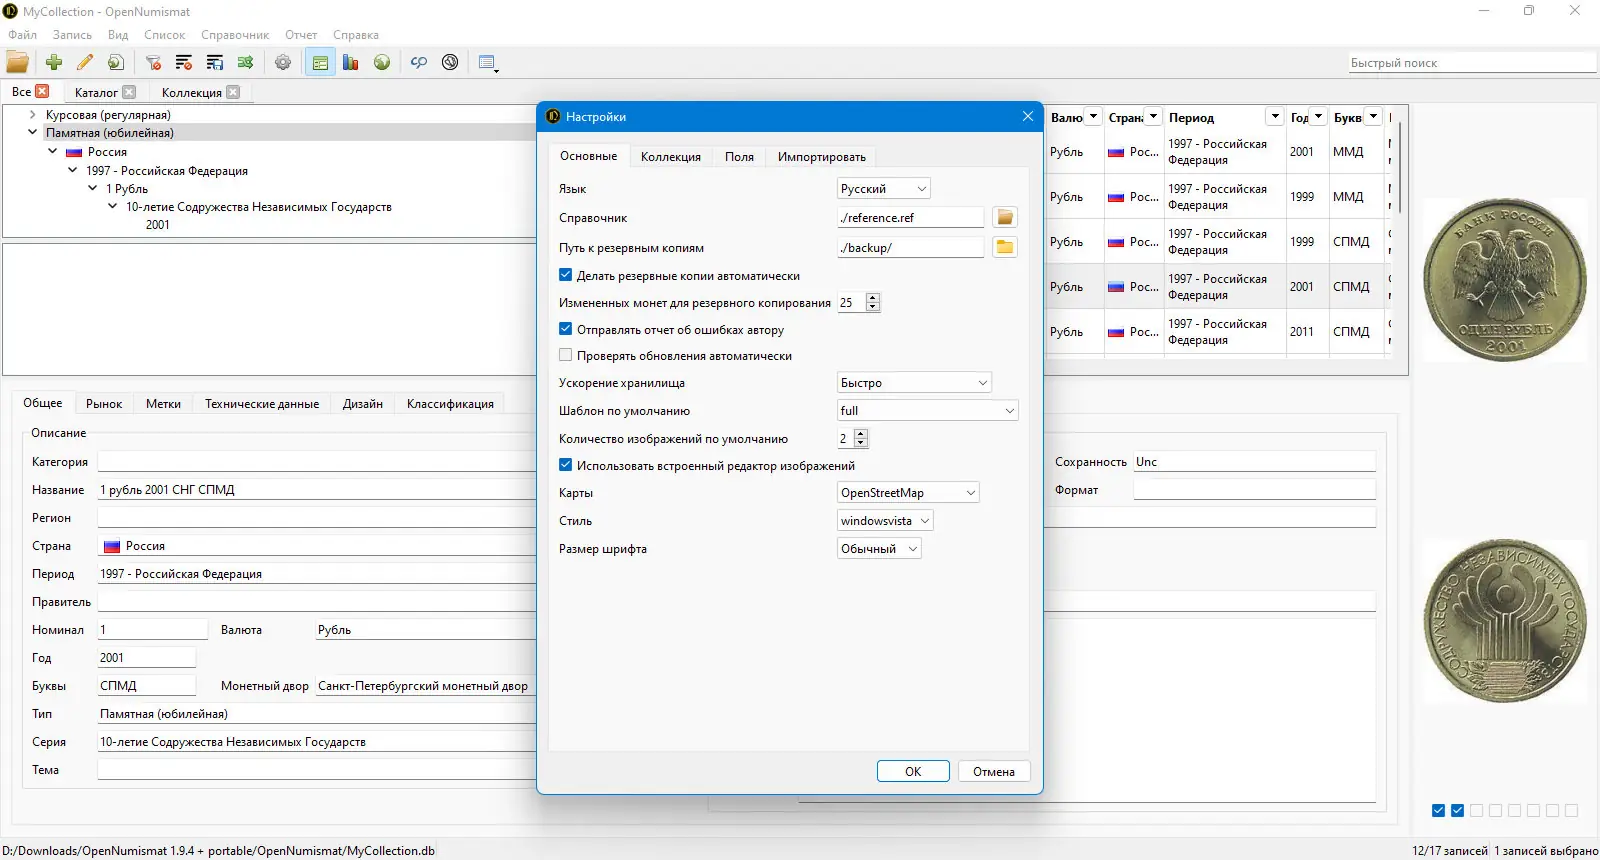This screenshot has width=1600, height=860.
Task: Collapse 'Памятная (юбилейная)' tree node
Action: coord(32,132)
